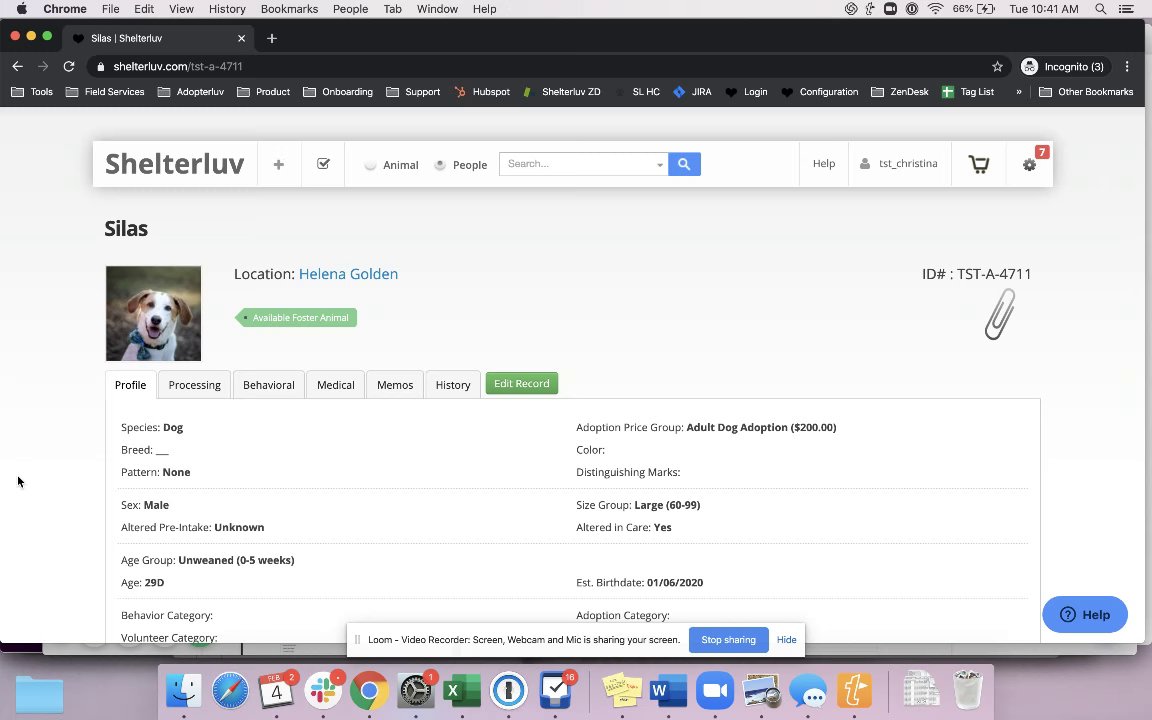Launch Zoom from the dock
Viewport: 1152px width, 720px height.
click(715, 691)
